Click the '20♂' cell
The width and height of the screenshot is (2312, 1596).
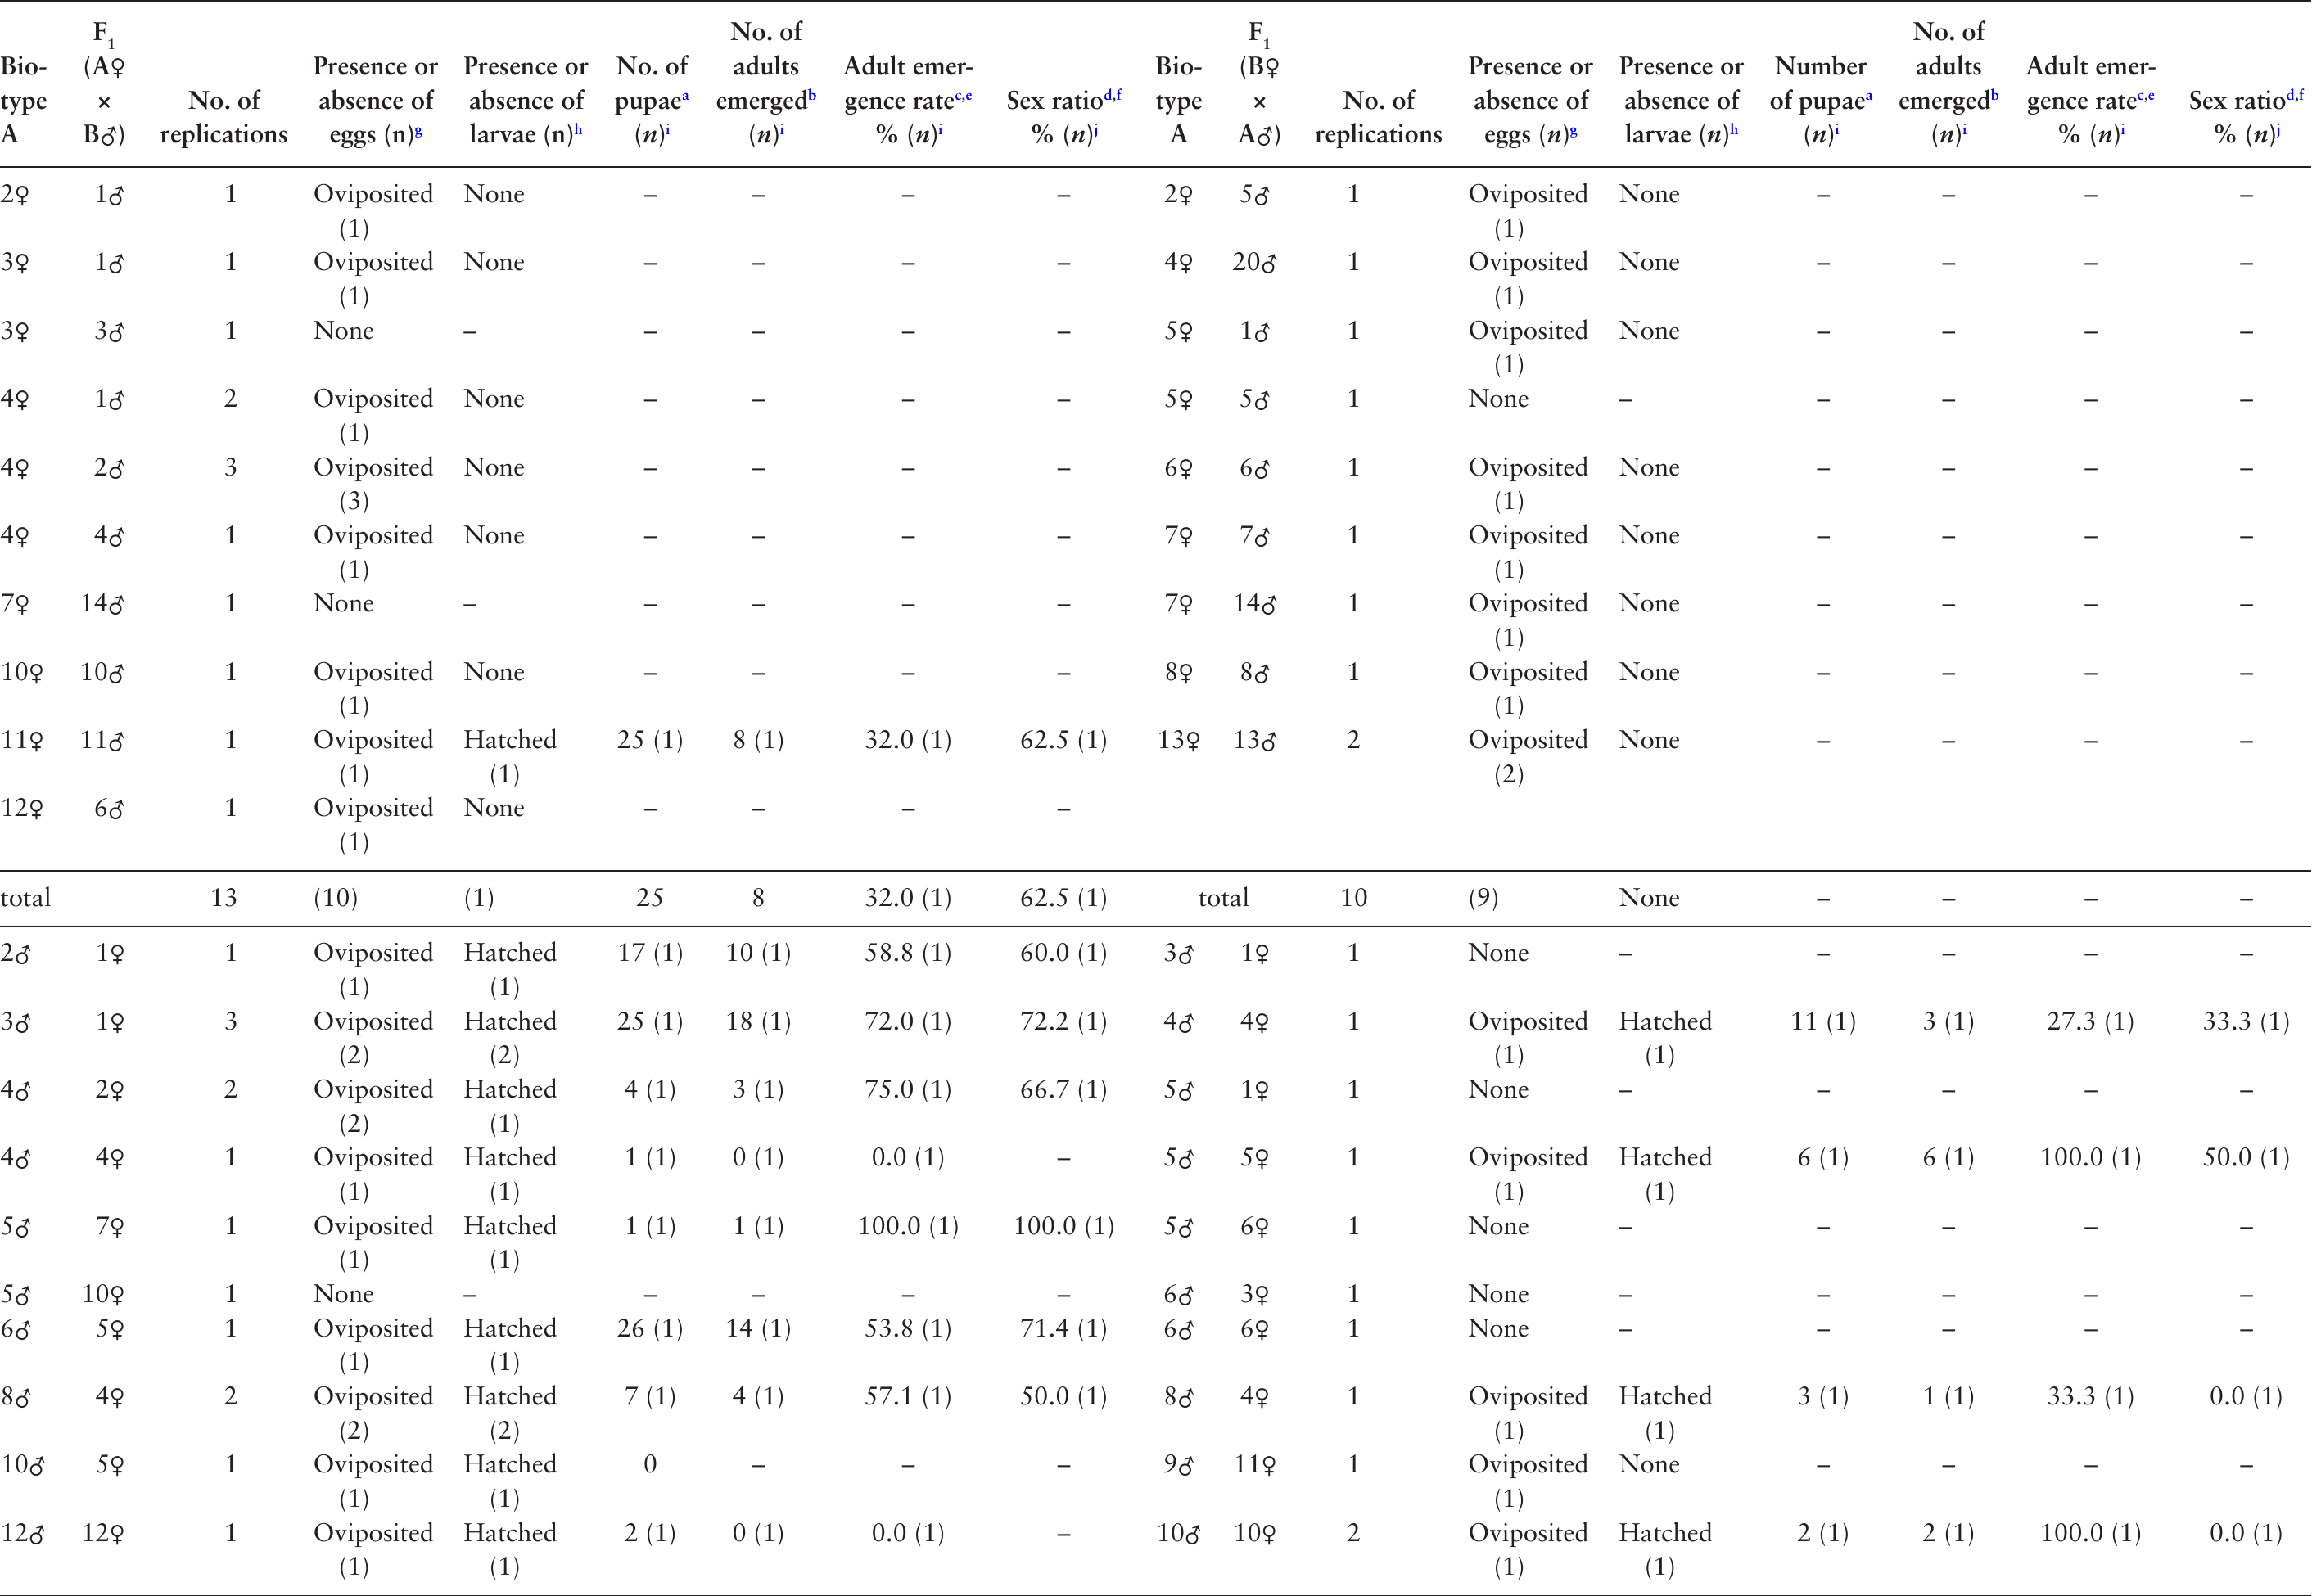coord(1254,263)
